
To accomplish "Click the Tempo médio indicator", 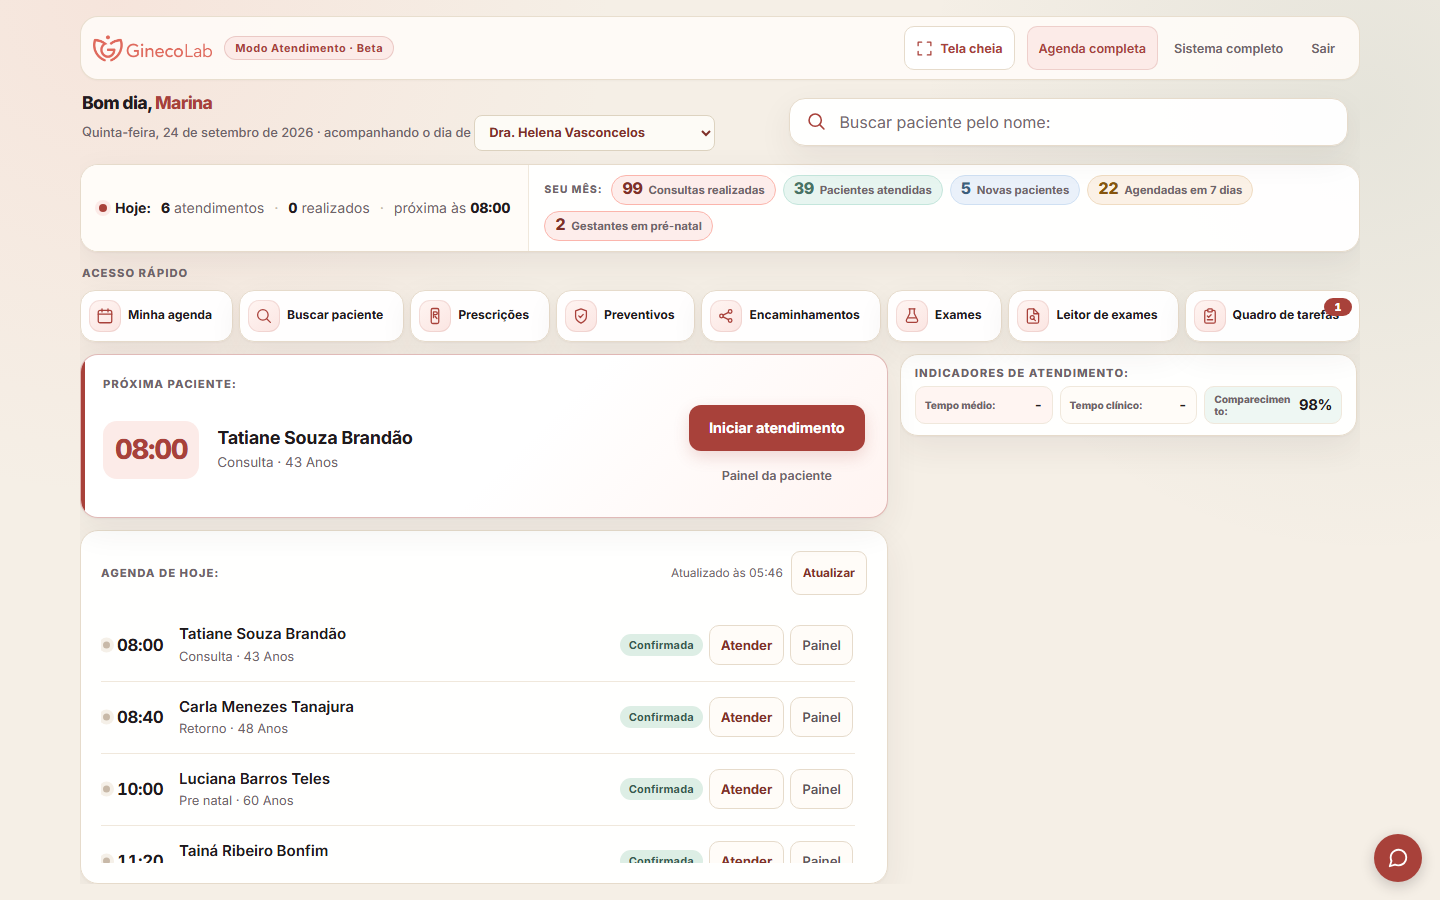I will click(983, 405).
